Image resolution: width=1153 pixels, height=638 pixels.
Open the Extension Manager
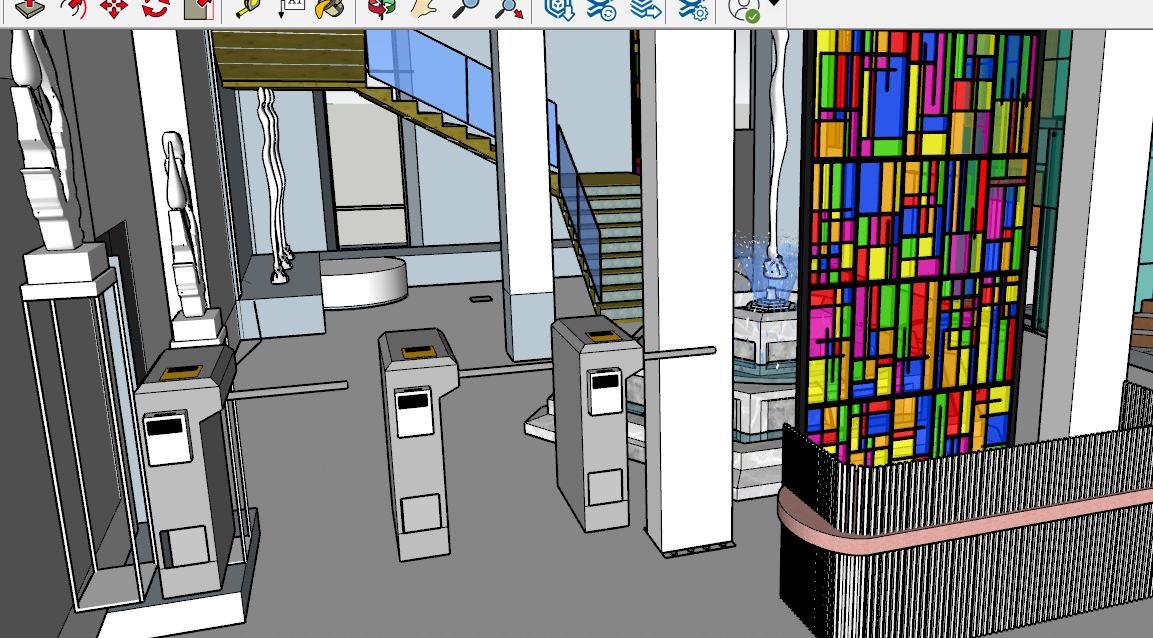click(x=693, y=8)
